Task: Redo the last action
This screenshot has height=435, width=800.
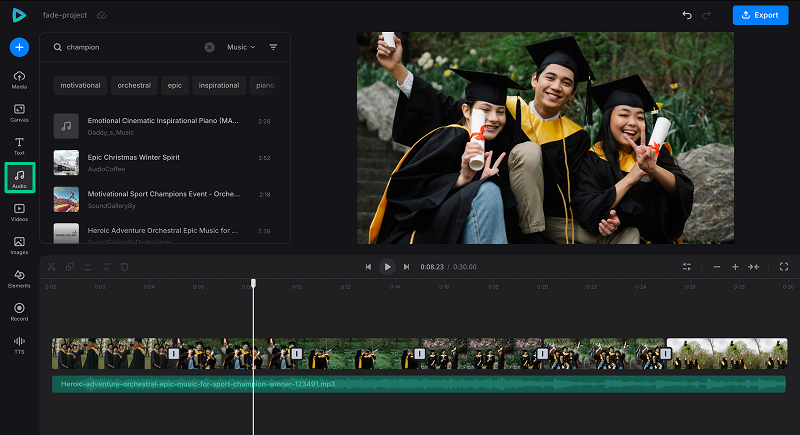Action: [706, 15]
